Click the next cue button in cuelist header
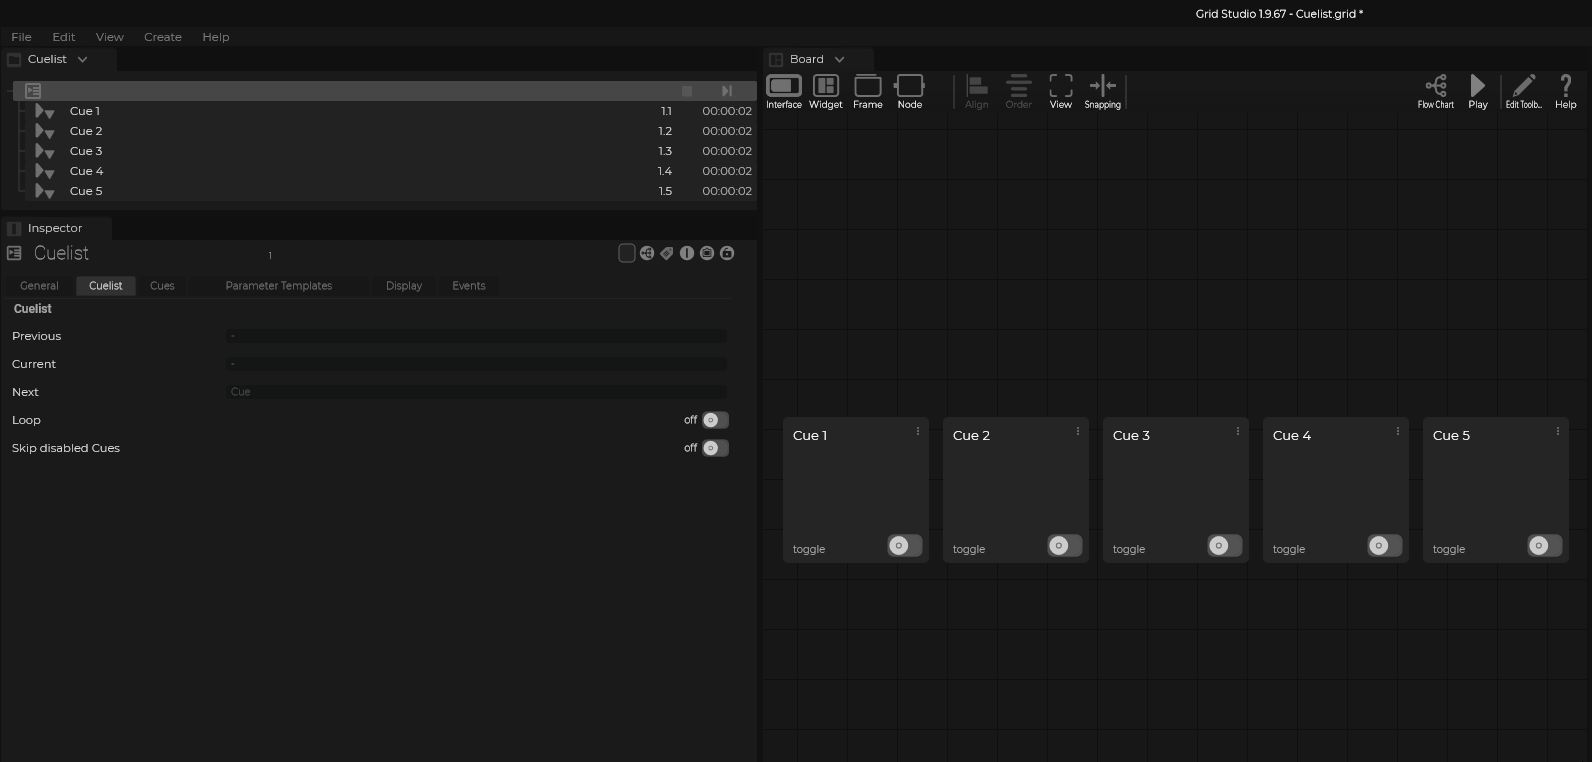This screenshot has height=762, width=1592. (x=727, y=91)
